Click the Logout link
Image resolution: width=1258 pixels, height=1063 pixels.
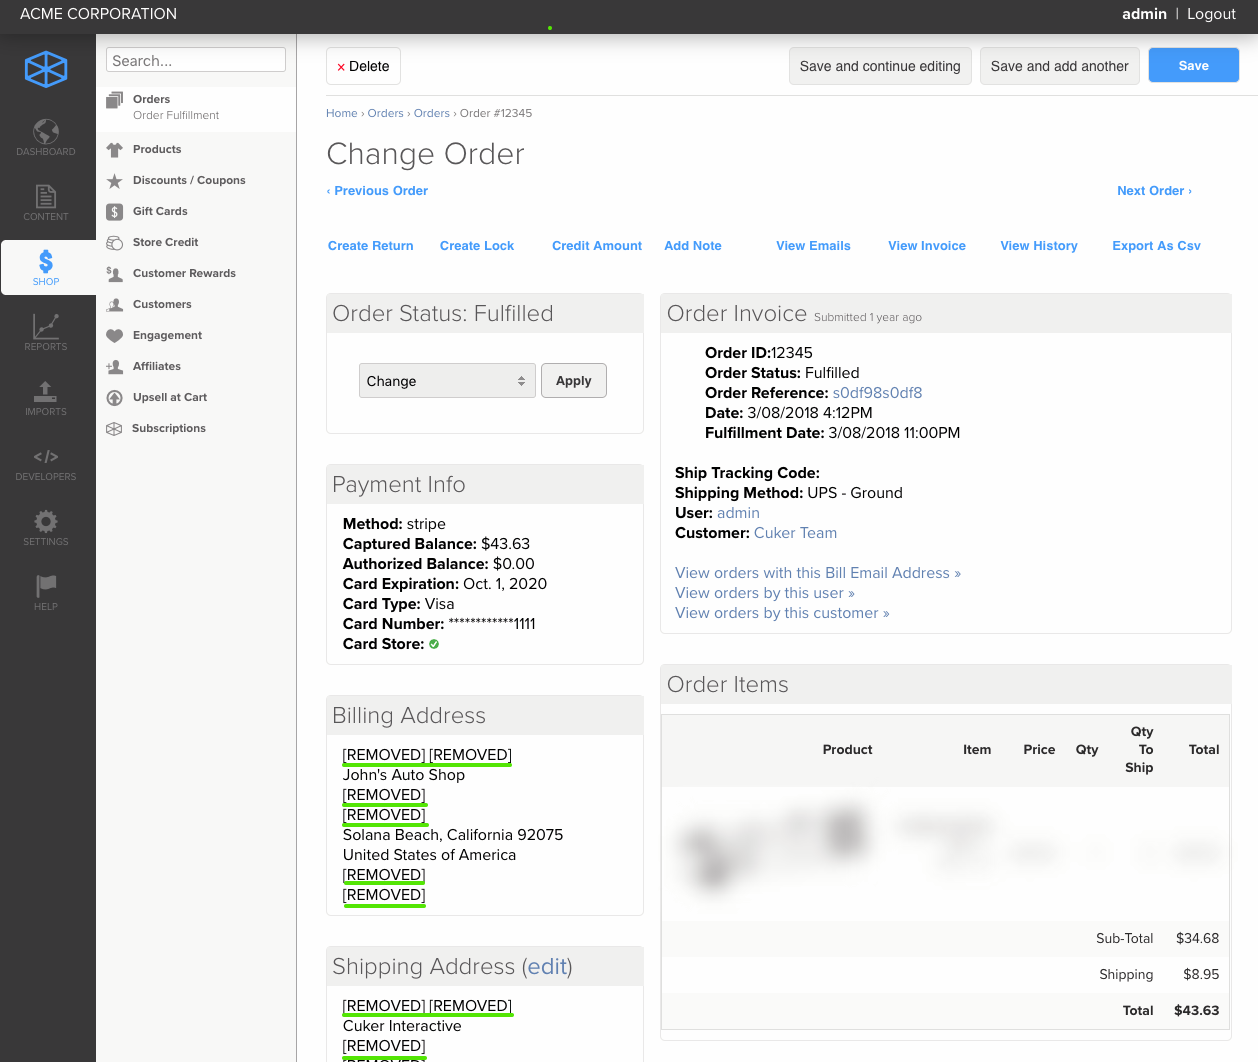tap(1212, 14)
